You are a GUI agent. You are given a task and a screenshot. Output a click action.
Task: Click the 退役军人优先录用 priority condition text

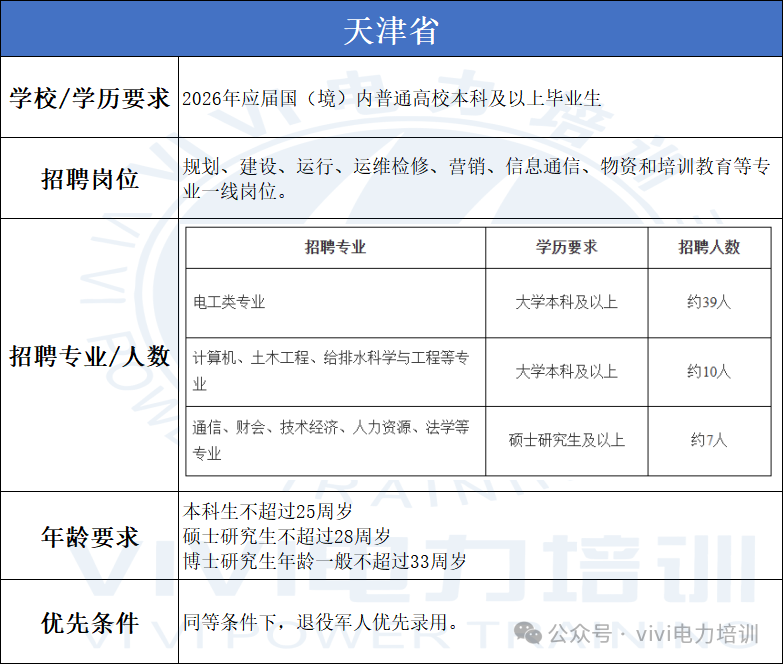point(321,622)
